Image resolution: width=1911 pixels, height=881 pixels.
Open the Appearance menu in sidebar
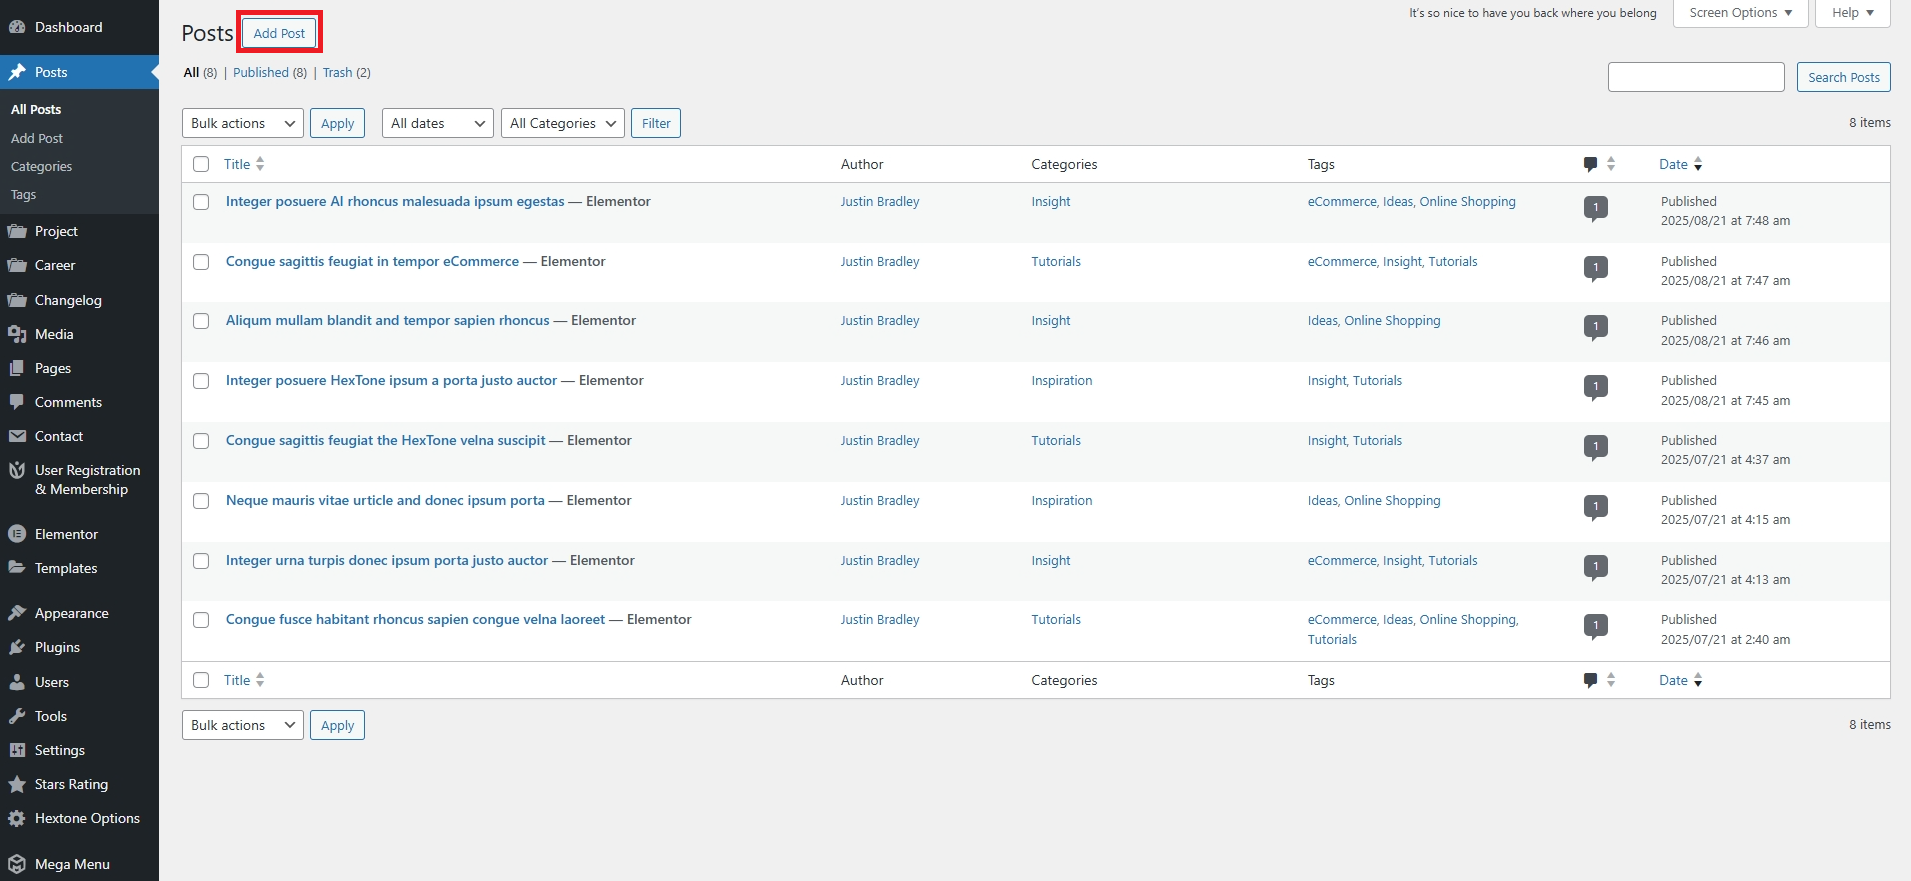pos(71,613)
